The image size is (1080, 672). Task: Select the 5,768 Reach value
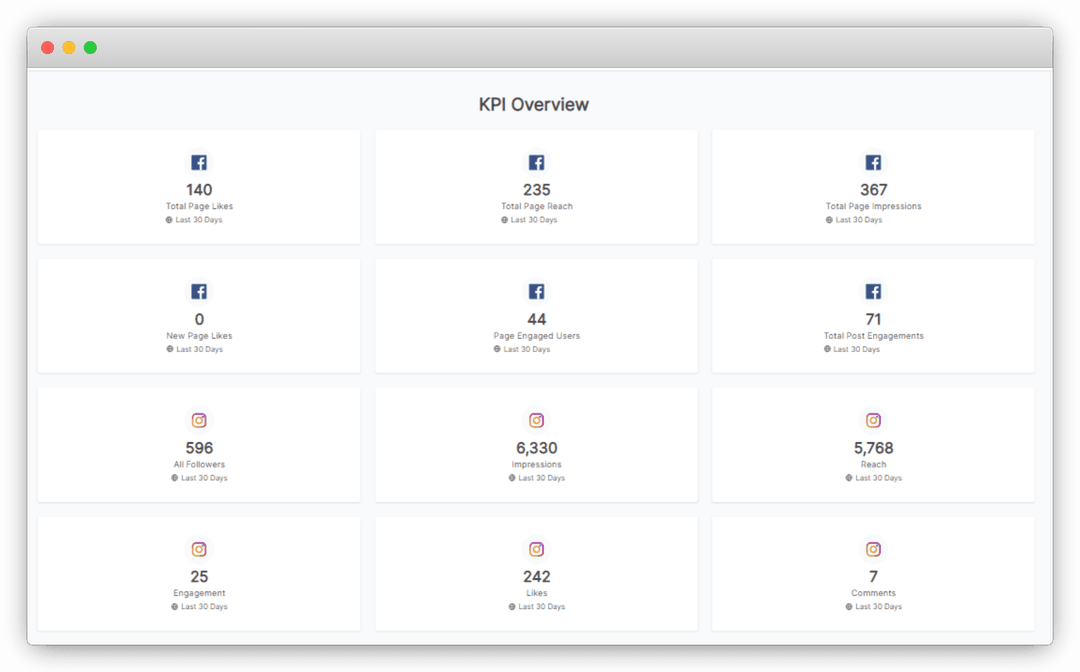pyautogui.click(x=873, y=448)
